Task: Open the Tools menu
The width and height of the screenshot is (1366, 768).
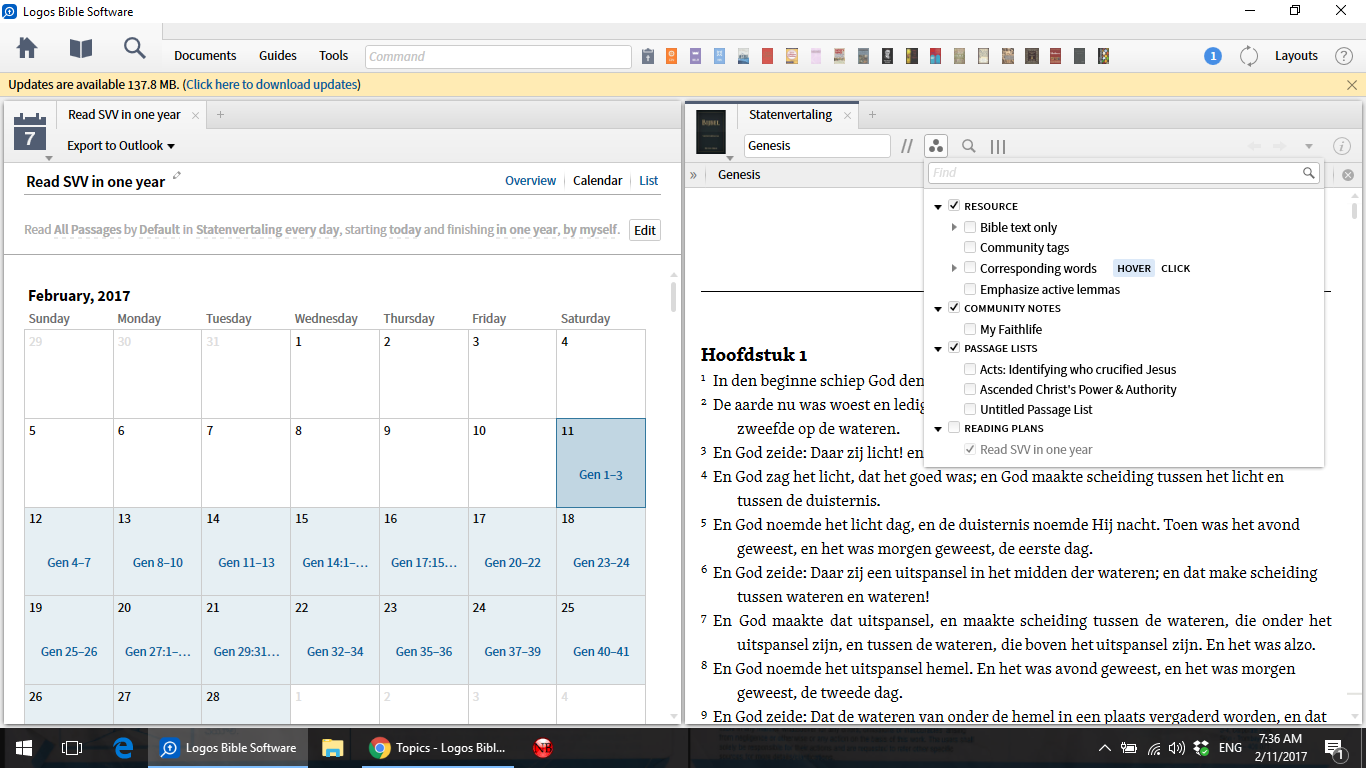Action: click(x=334, y=56)
